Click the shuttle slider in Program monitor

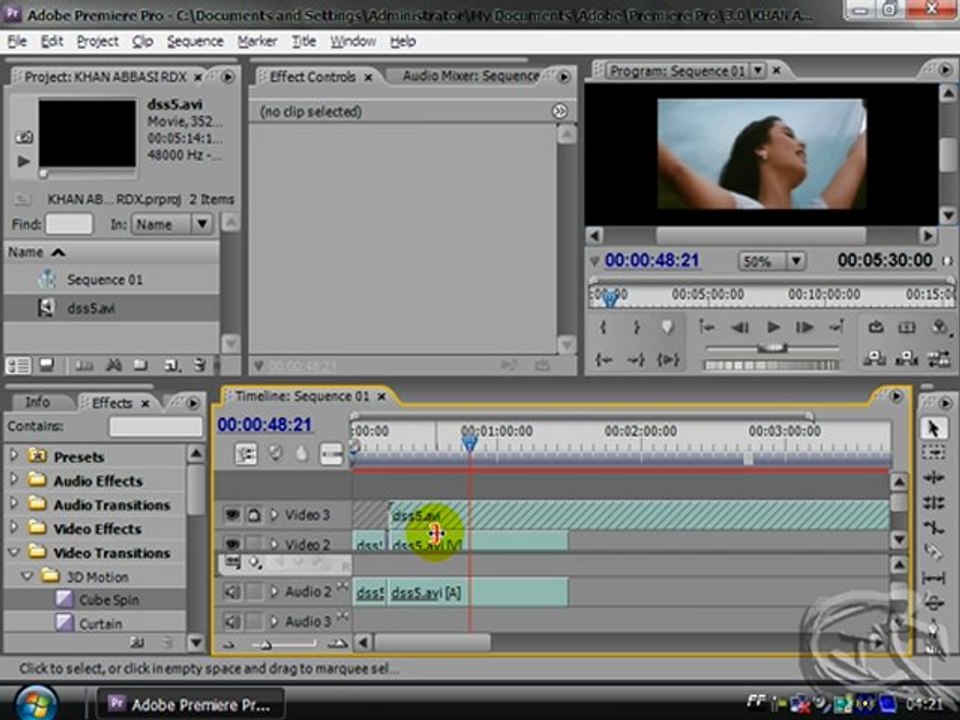click(772, 348)
